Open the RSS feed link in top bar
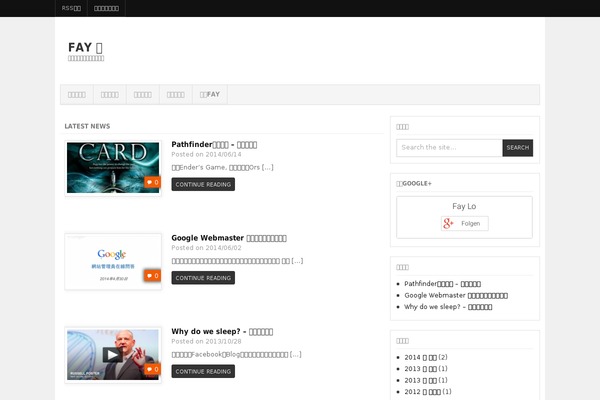Viewport: 600px width, 400px height. point(71,8)
